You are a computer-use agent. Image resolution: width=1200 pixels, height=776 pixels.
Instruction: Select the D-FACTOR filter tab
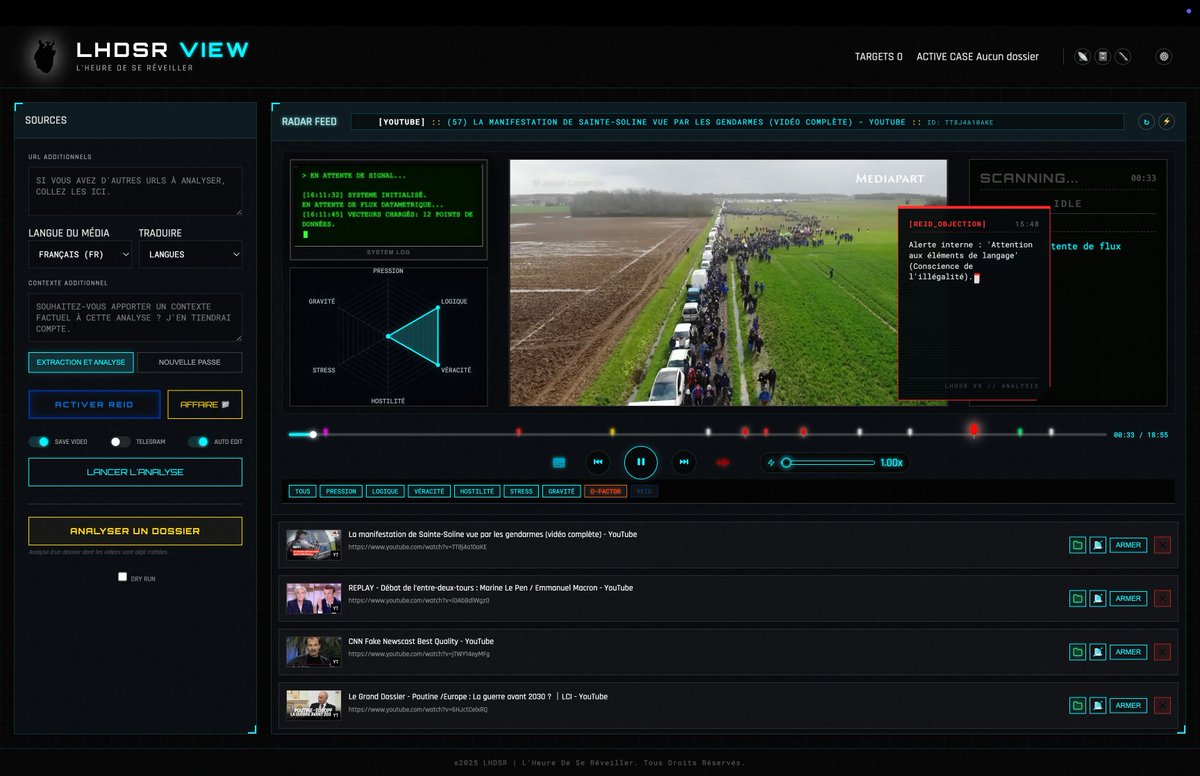[x=605, y=491]
